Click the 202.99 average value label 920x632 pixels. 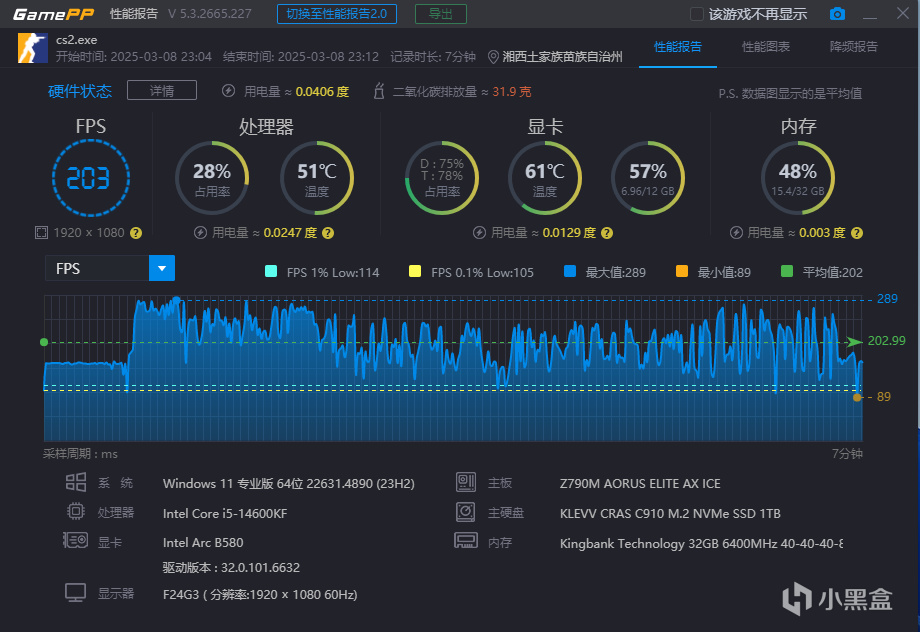tap(886, 341)
